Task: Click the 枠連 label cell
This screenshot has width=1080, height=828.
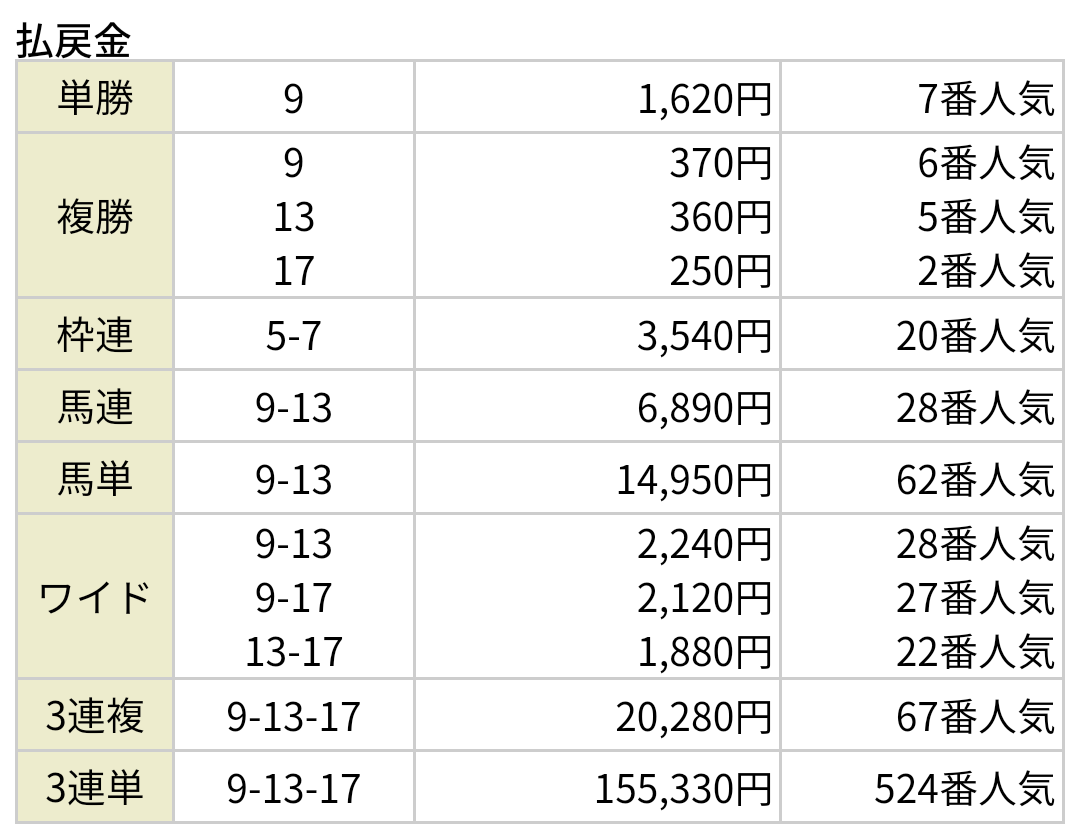Action: (x=95, y=335)
